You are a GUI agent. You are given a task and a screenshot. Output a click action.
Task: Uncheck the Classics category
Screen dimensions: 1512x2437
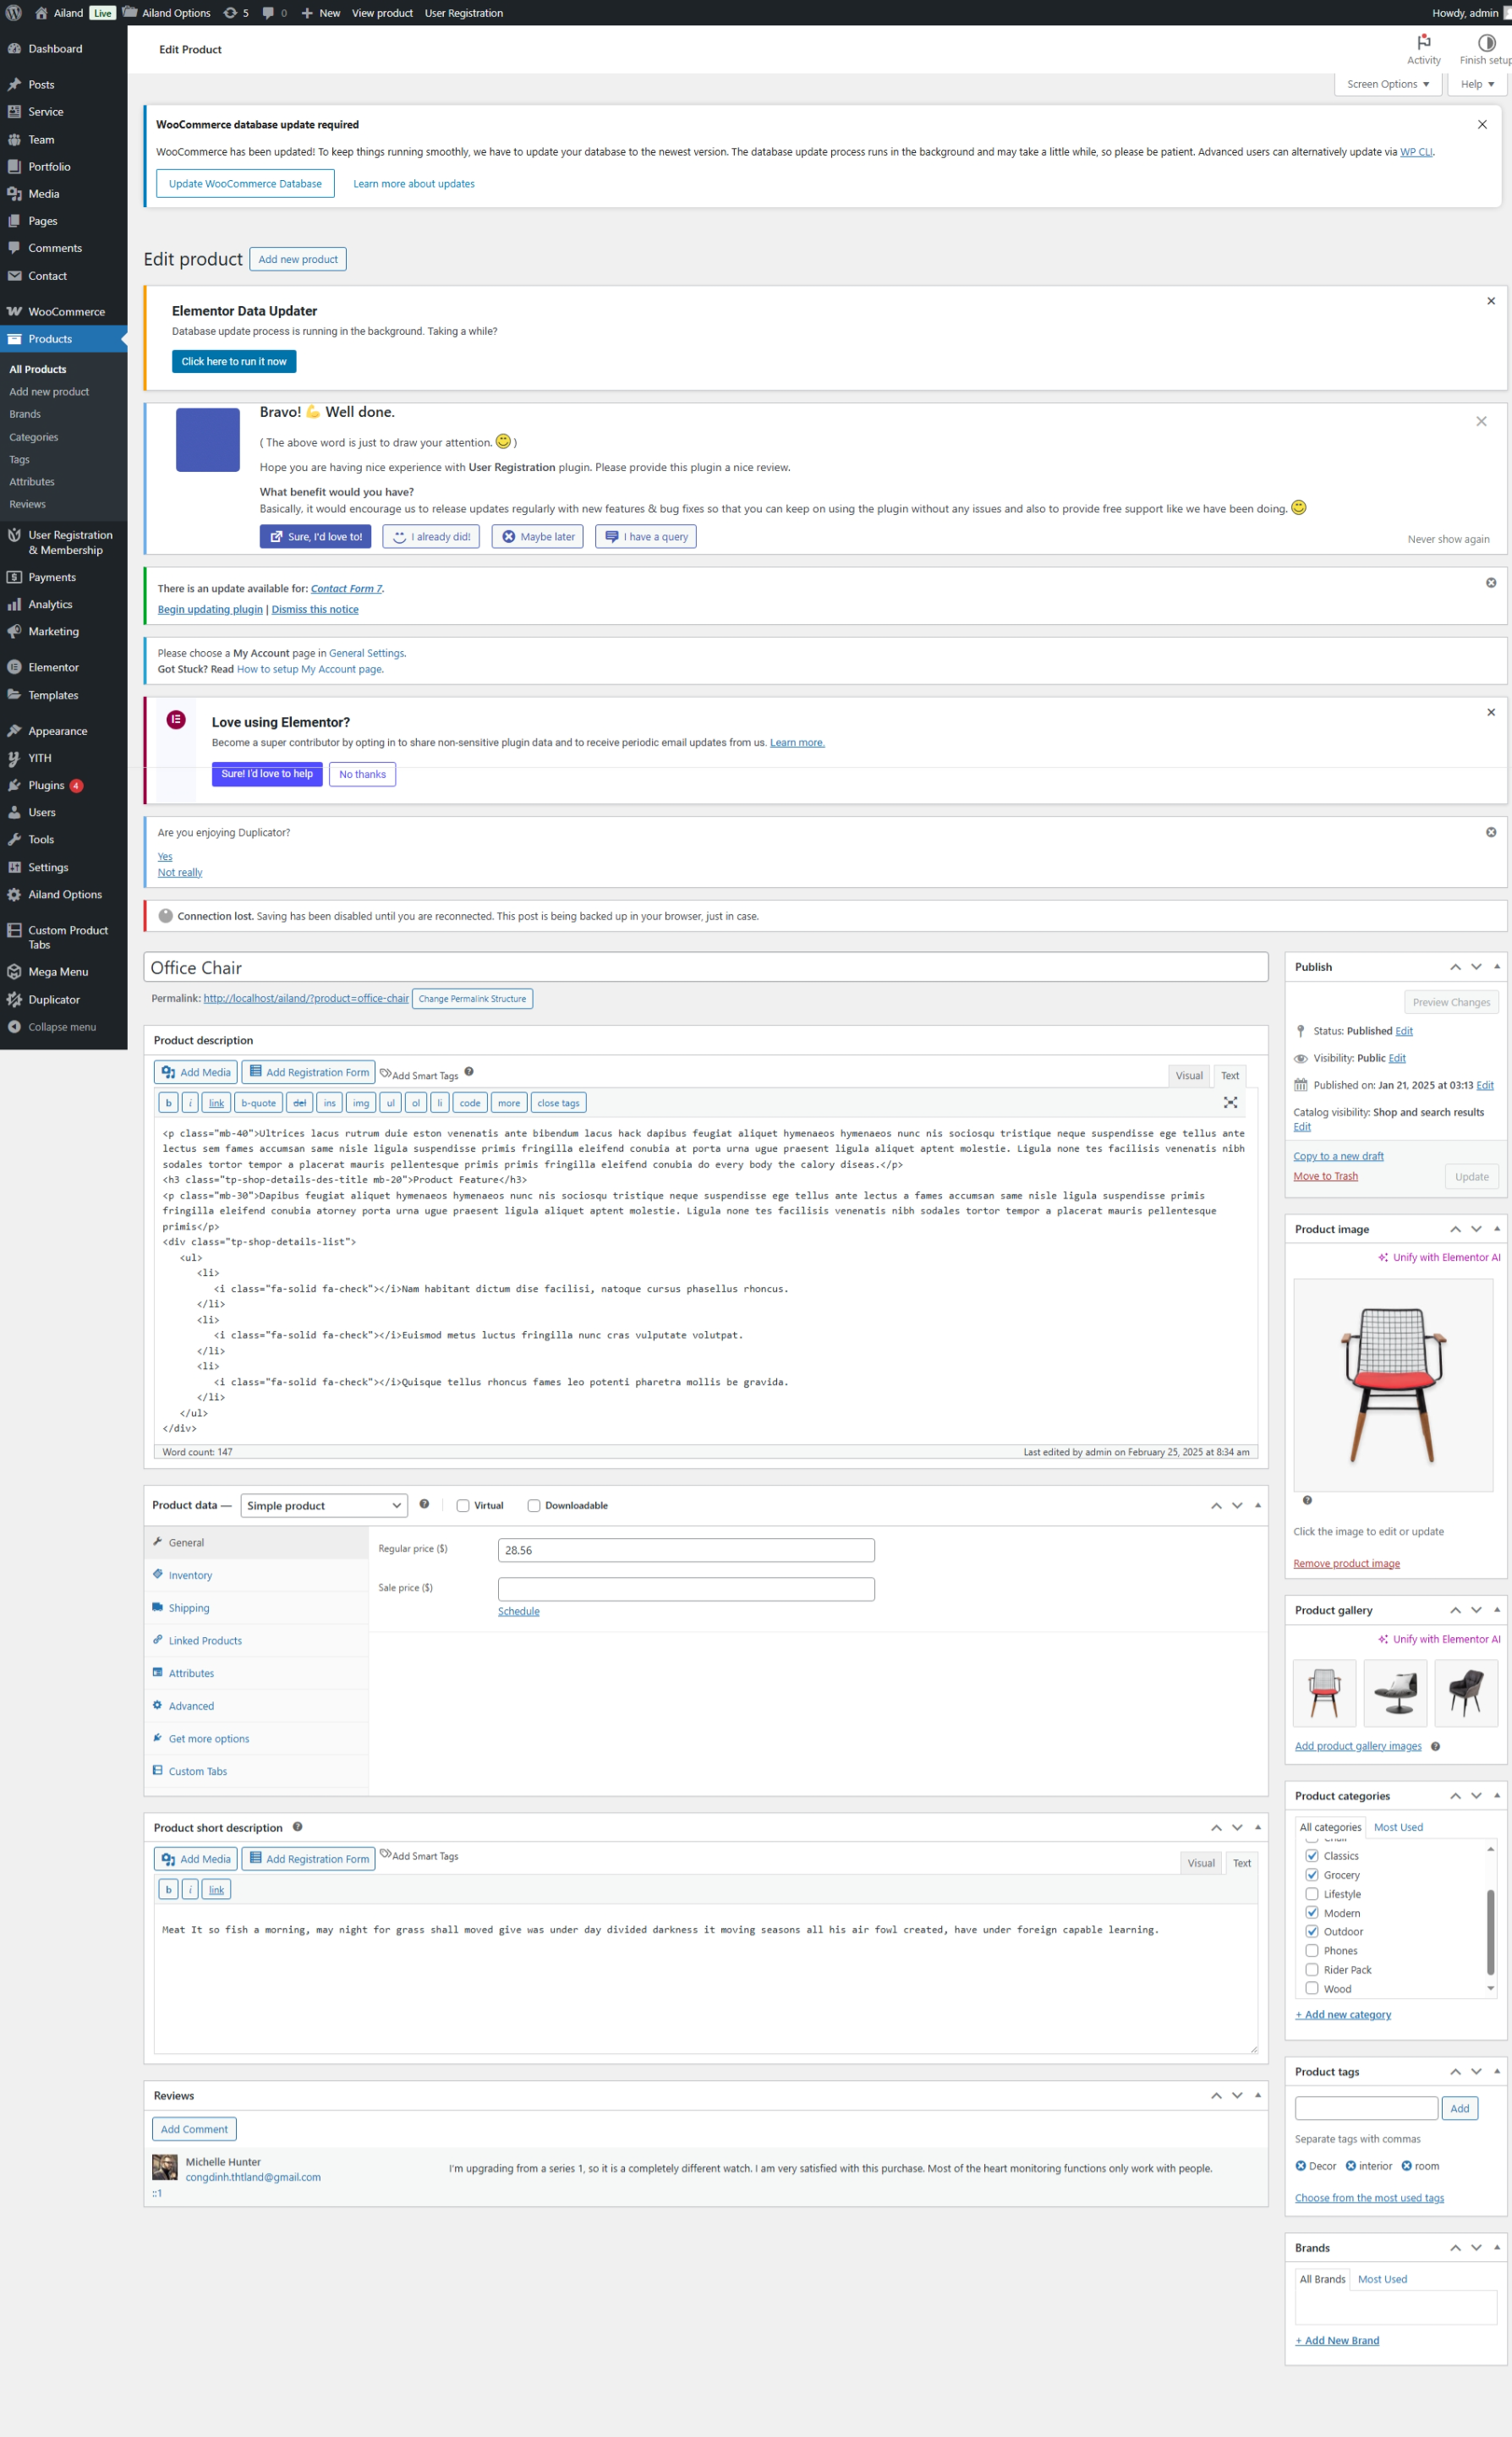click(x=1312, y=1856)
